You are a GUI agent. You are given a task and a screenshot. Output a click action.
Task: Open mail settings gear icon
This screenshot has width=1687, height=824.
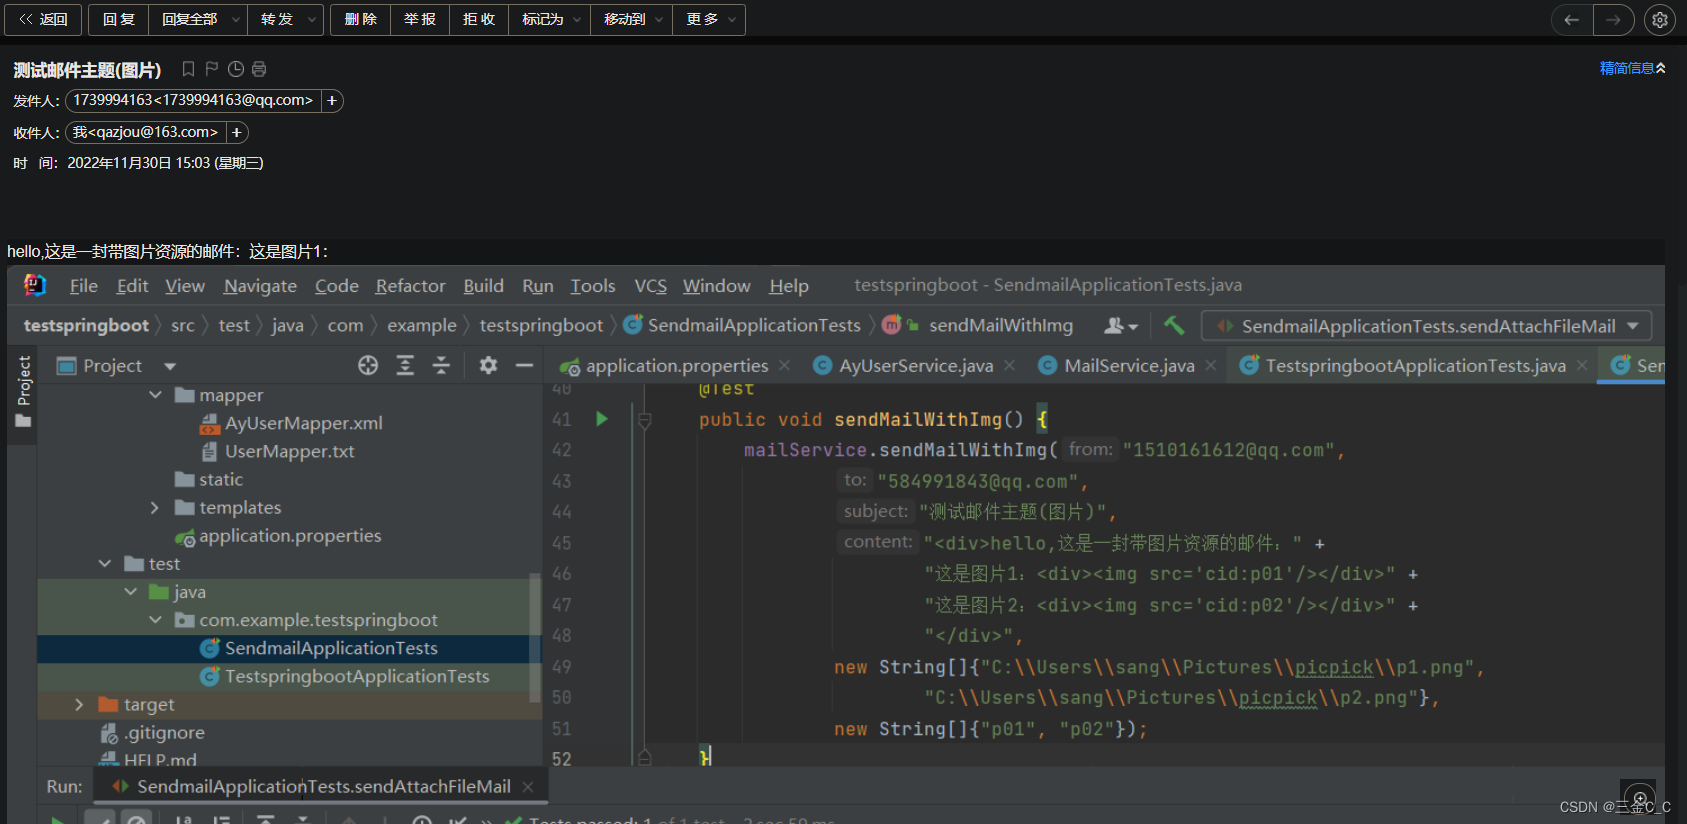[x=1660, y=19]
